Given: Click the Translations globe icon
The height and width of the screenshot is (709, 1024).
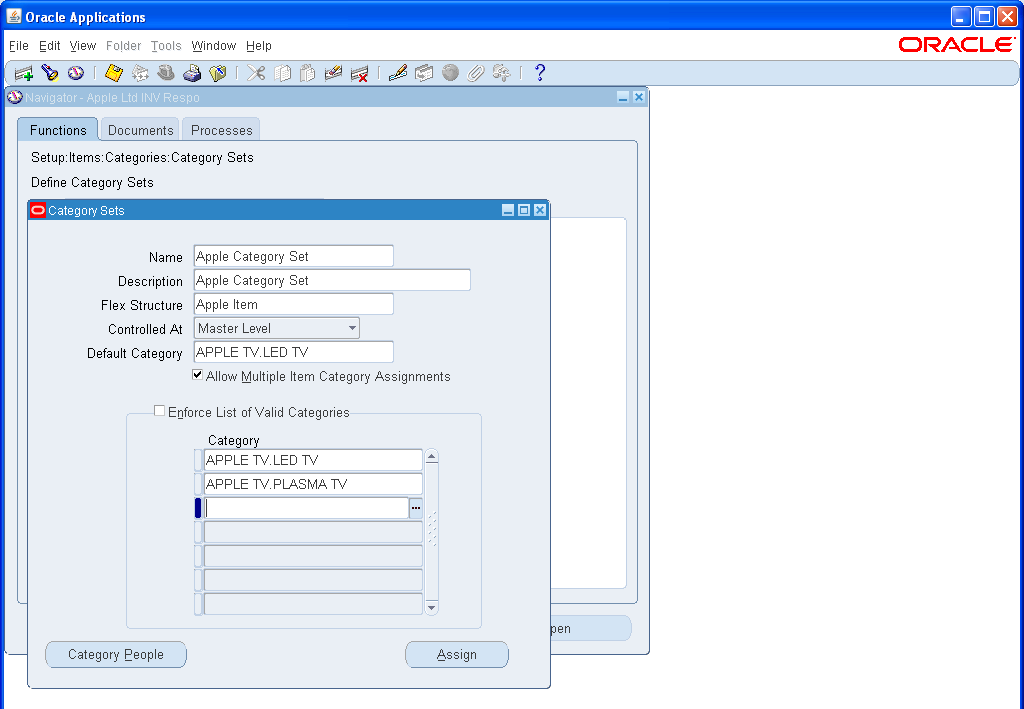Looking at the screenshot, I should (x=450, y=72).
